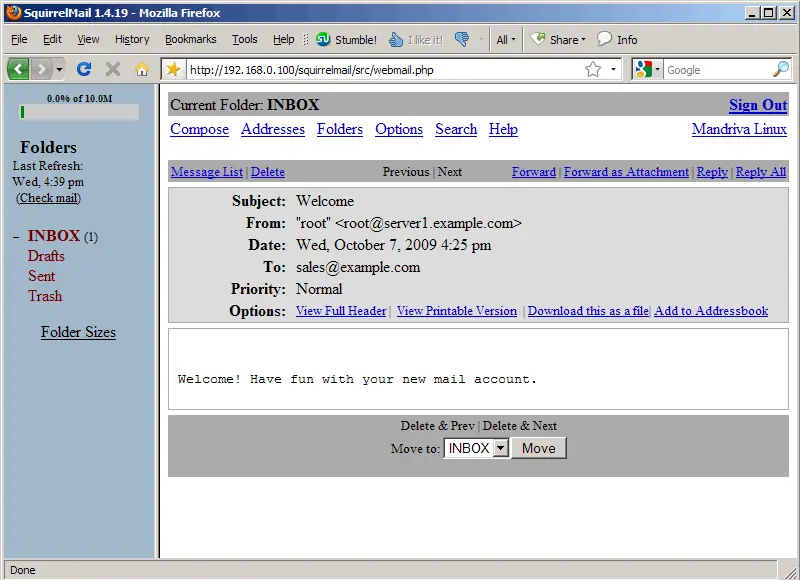
Task: Open the File menu
Action: click(x=19, y=39)
